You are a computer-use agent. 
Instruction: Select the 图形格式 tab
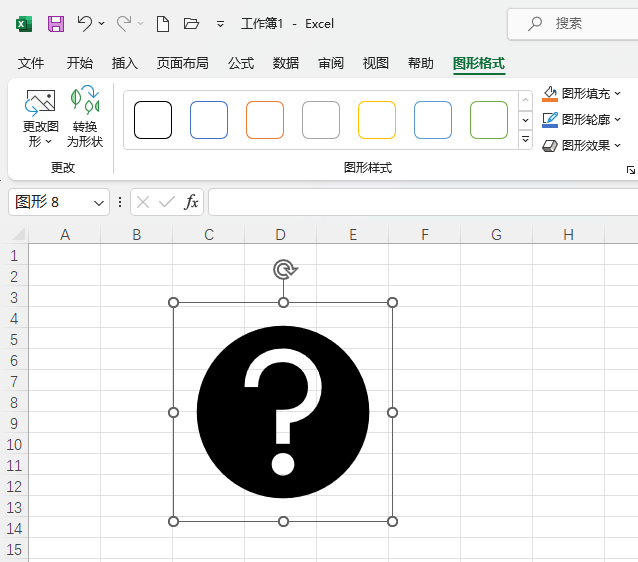(479, 64)
